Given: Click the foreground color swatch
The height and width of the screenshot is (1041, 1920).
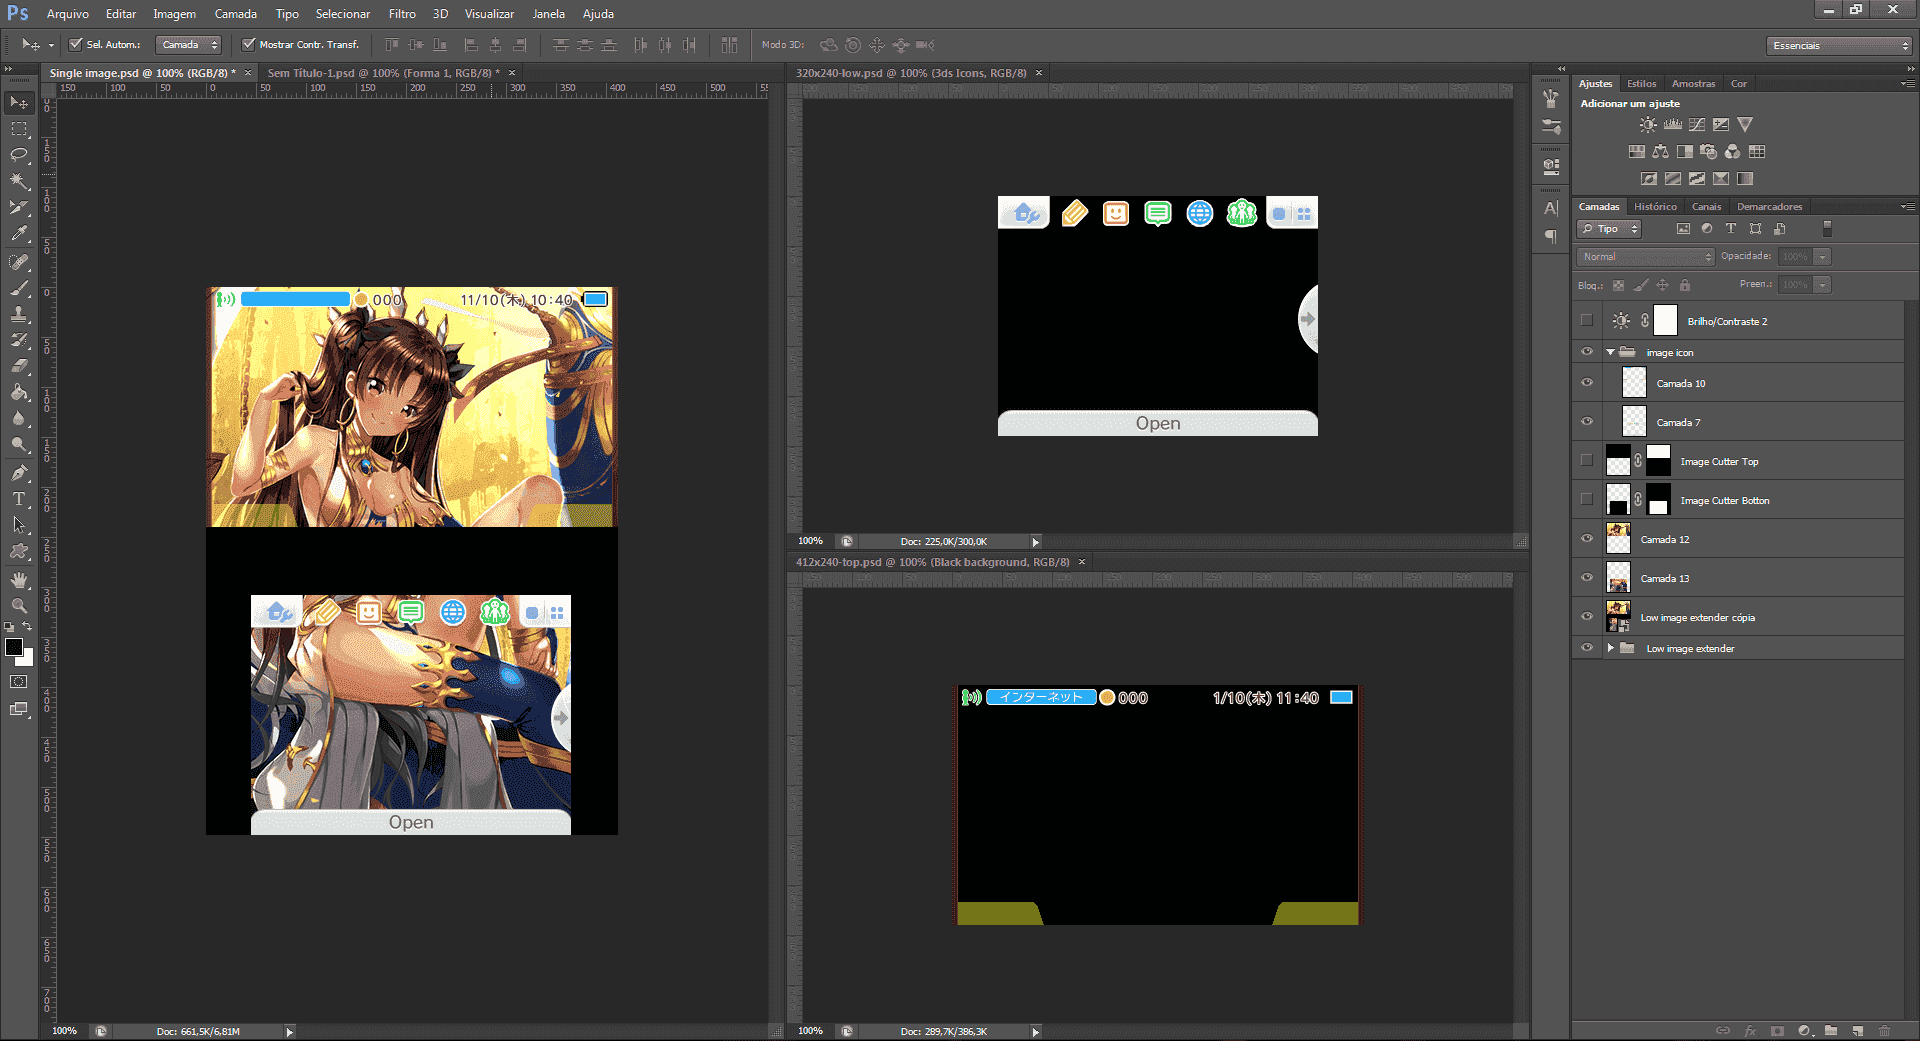Looking at the screenshot, I should 14,647.
